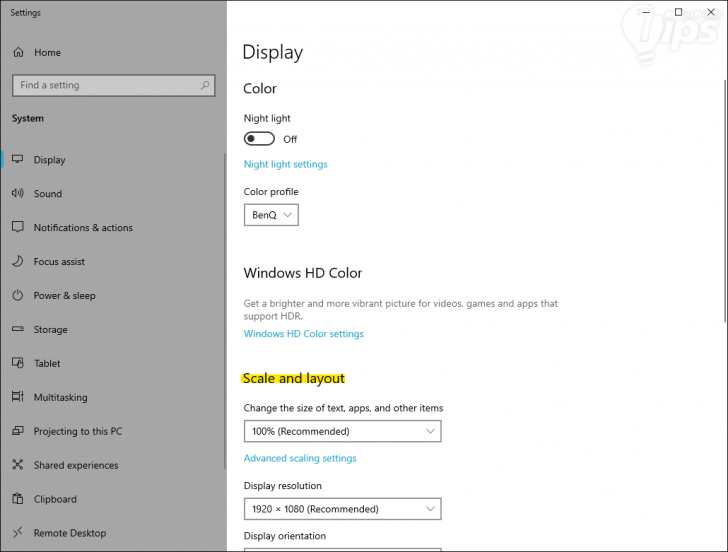Click the Power & sleep icon
Image resolution: width=728 pixels, height=552 pixels.
pyautogui.click(x=17, y=296)
